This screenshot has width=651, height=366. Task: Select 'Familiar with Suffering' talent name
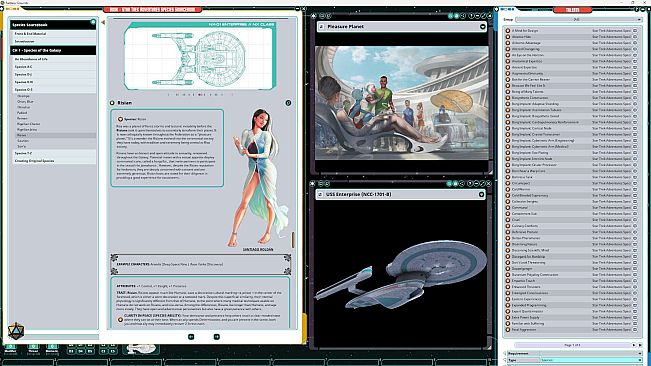(x=528, y=324)
